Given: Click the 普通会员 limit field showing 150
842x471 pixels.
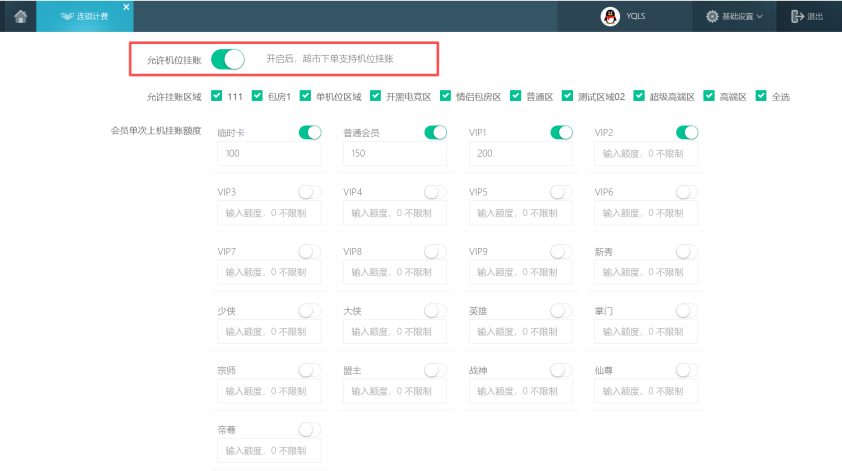Looking at the screenshot, I should (395, 154).
